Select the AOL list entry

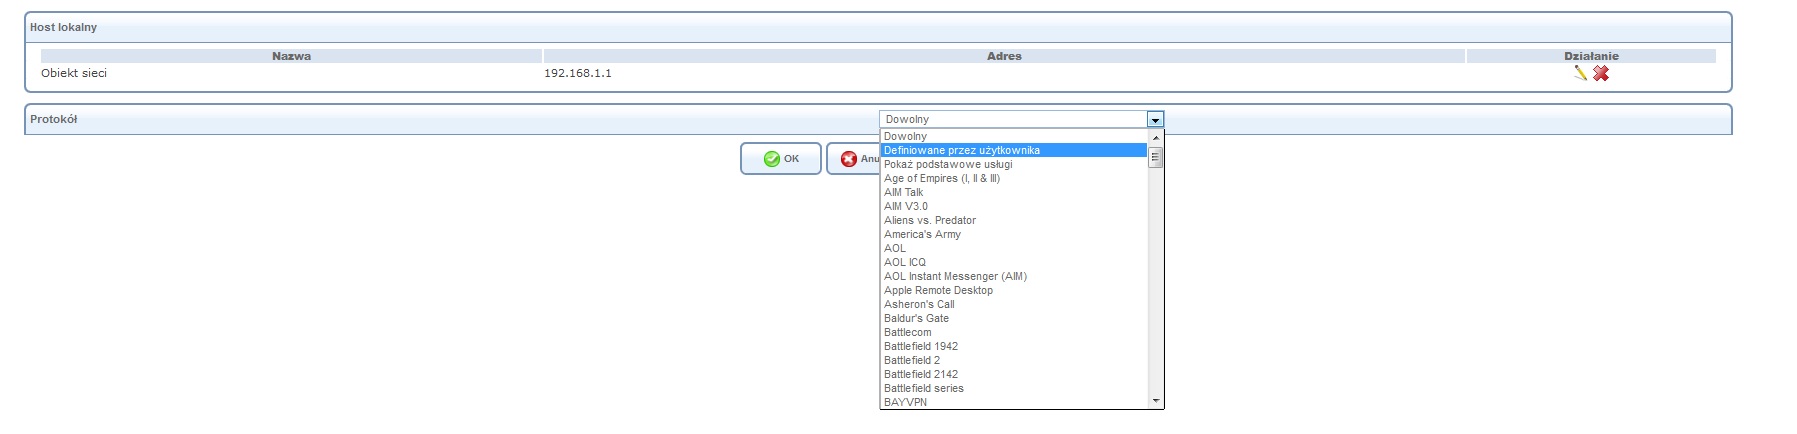1014,248
